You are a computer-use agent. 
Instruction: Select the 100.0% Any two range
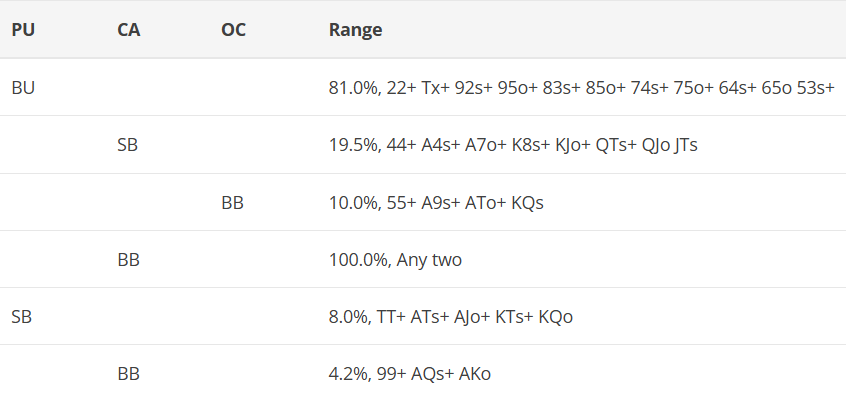pyautogui.click(x=395, y=259)
